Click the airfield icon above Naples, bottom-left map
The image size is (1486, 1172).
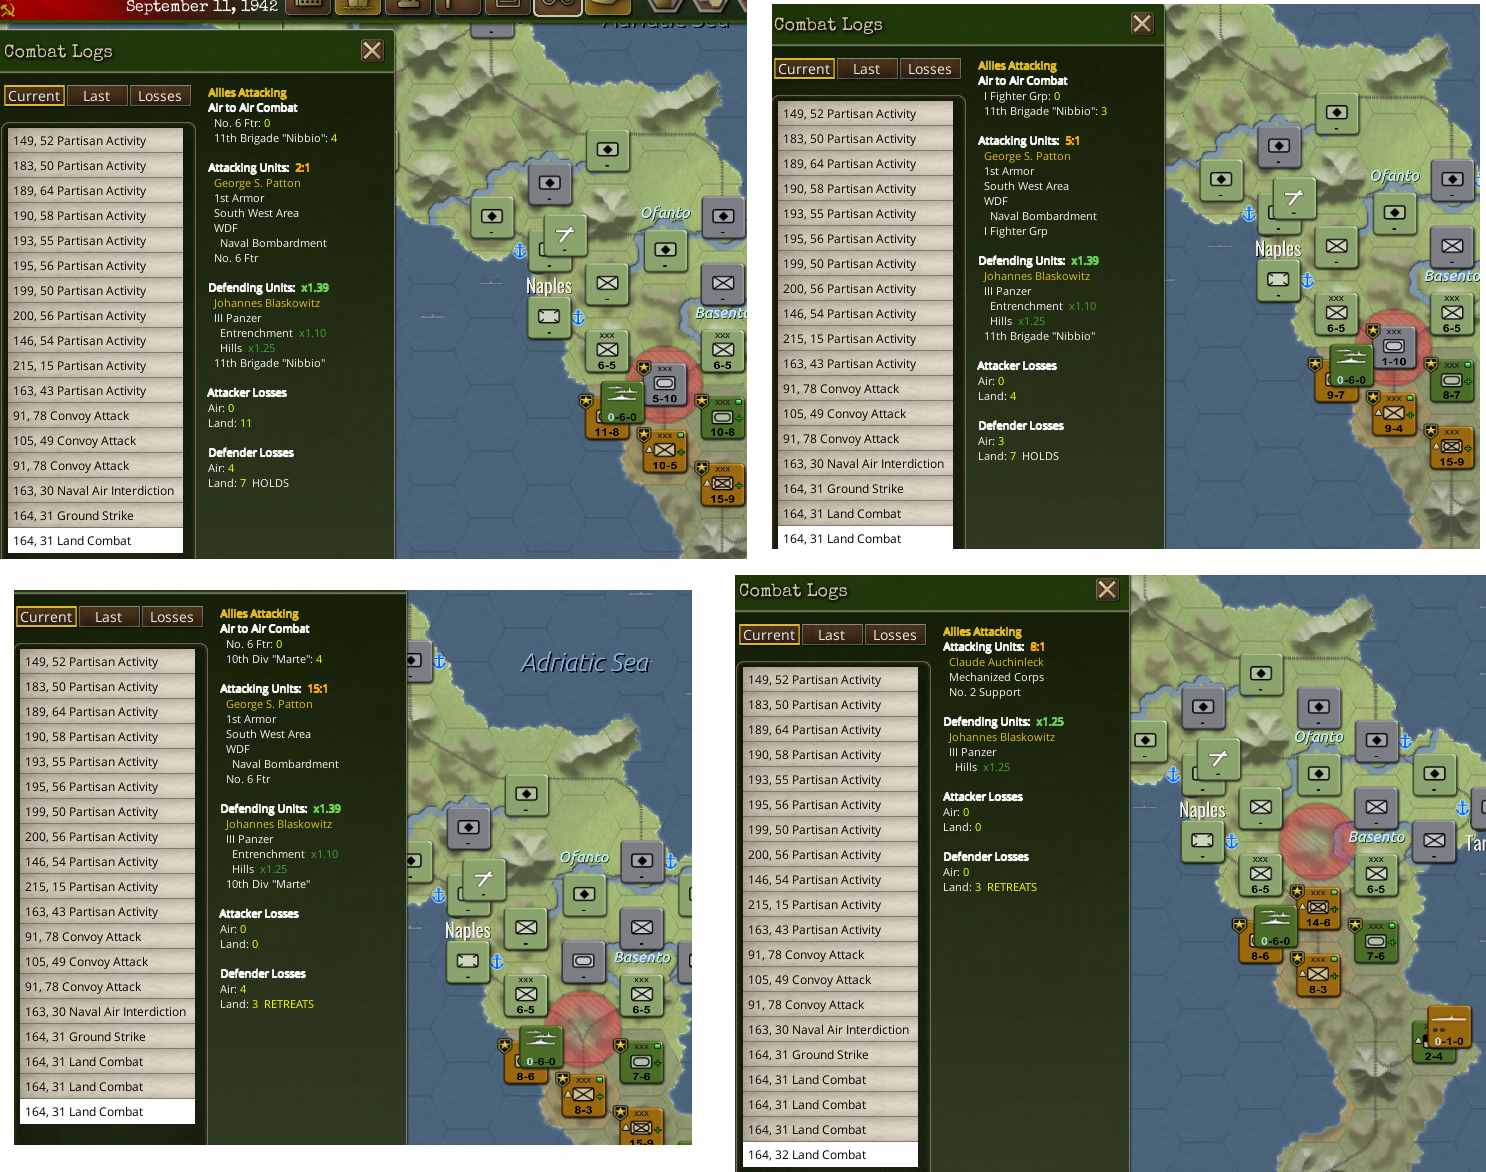(x=484, y=880)
